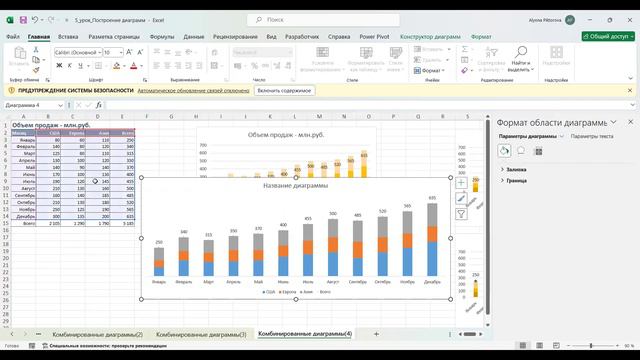This screenshot has width=640, height=360.
Task: Select the Effects pentagon icon in pane
Action: [521, 151]
